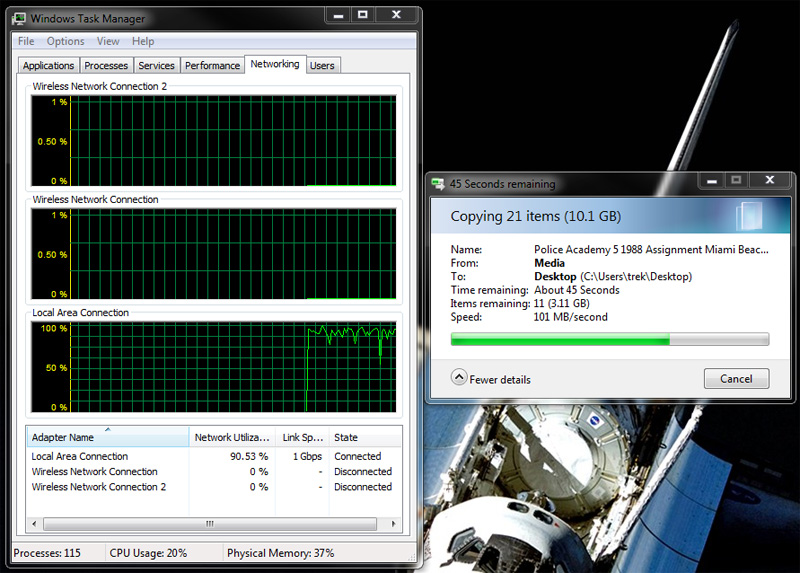Switch to the Performance tab
The height and width of the screenshot is (573, 800).
[x=212, y=66]
